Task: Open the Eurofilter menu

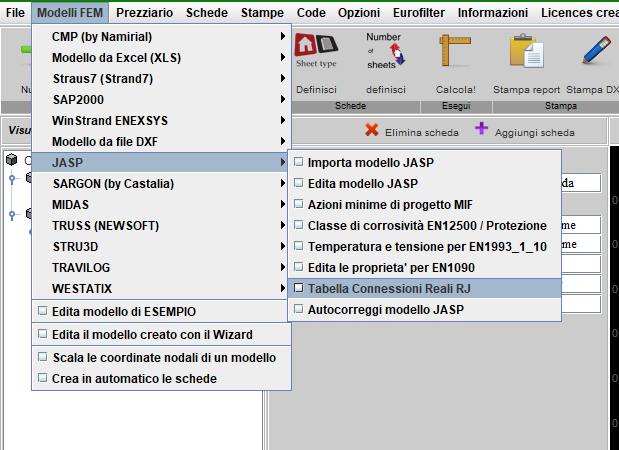Action: [419, 13]
